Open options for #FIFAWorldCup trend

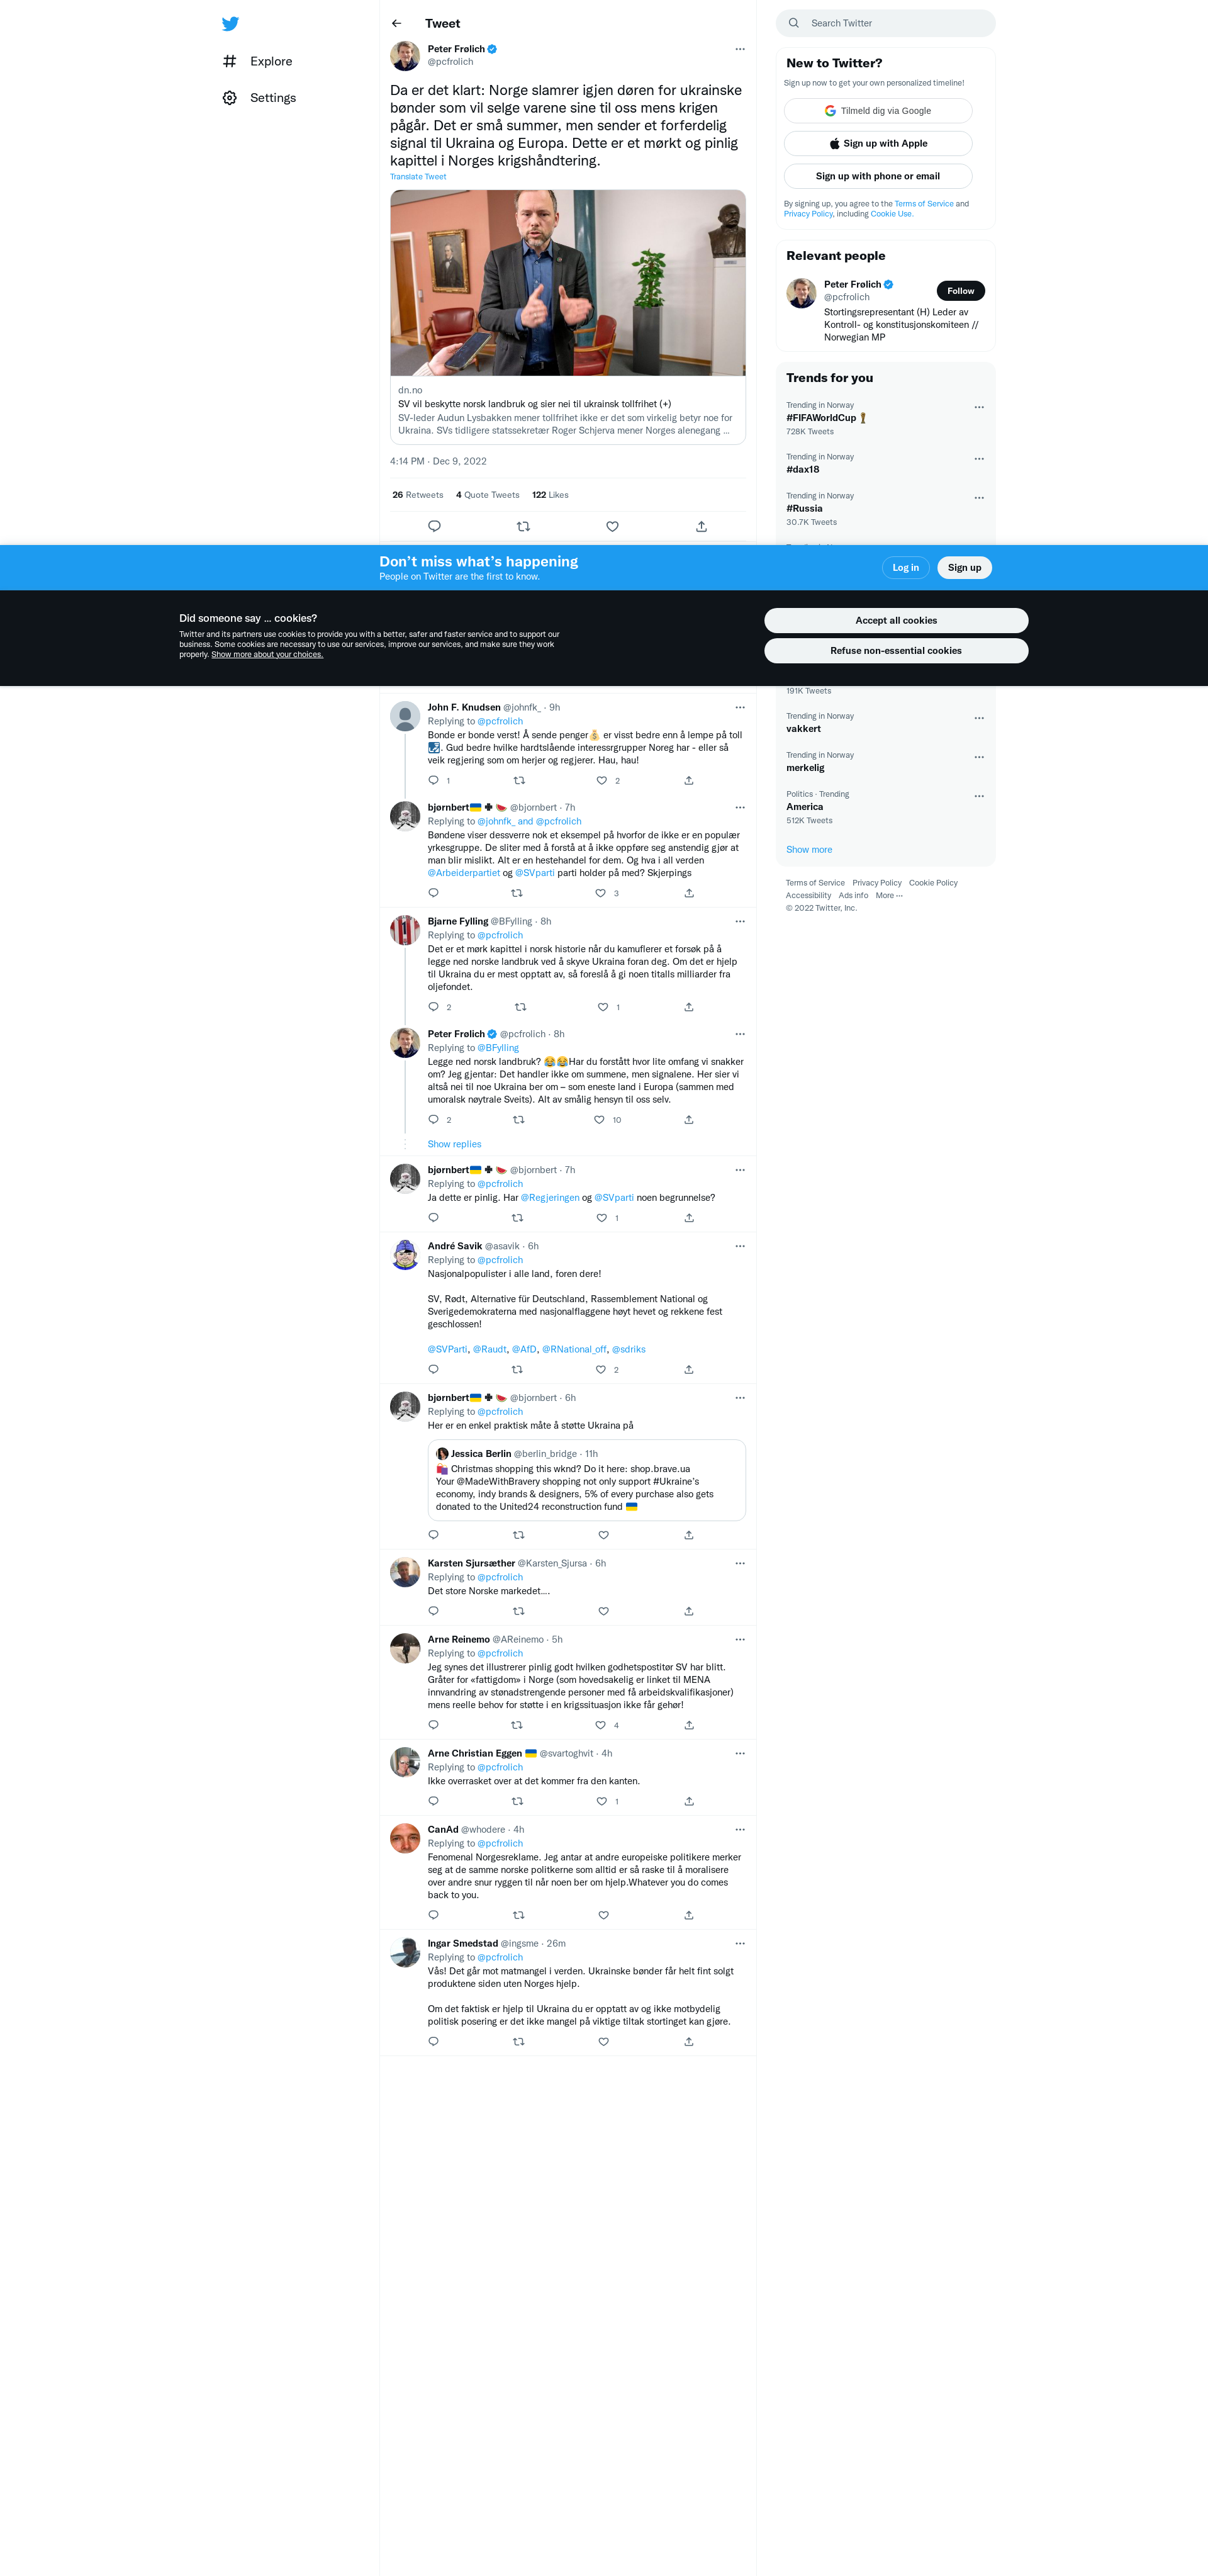click(979, 407)
